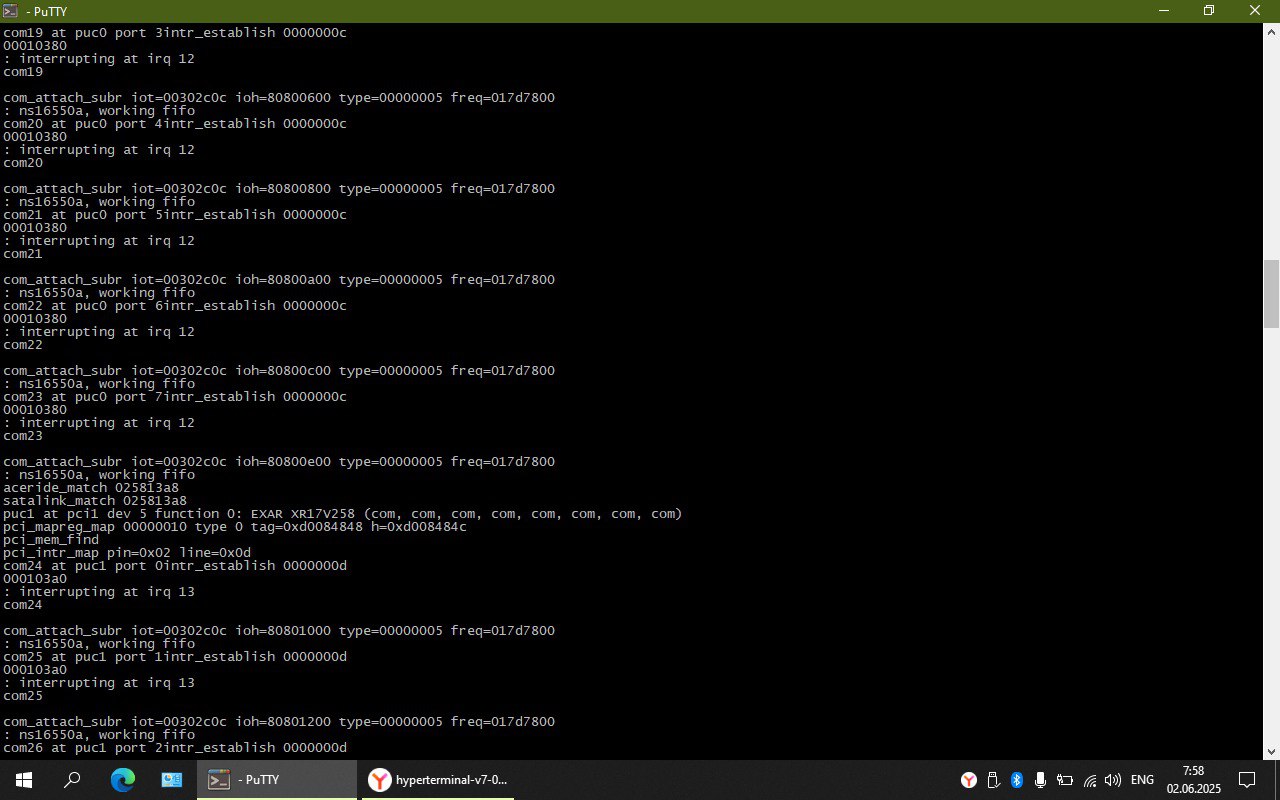Click the com_attach_subr line with ioh=80800e00
1280x800 pixels.
pyautogui.click(x=279, y=462)
